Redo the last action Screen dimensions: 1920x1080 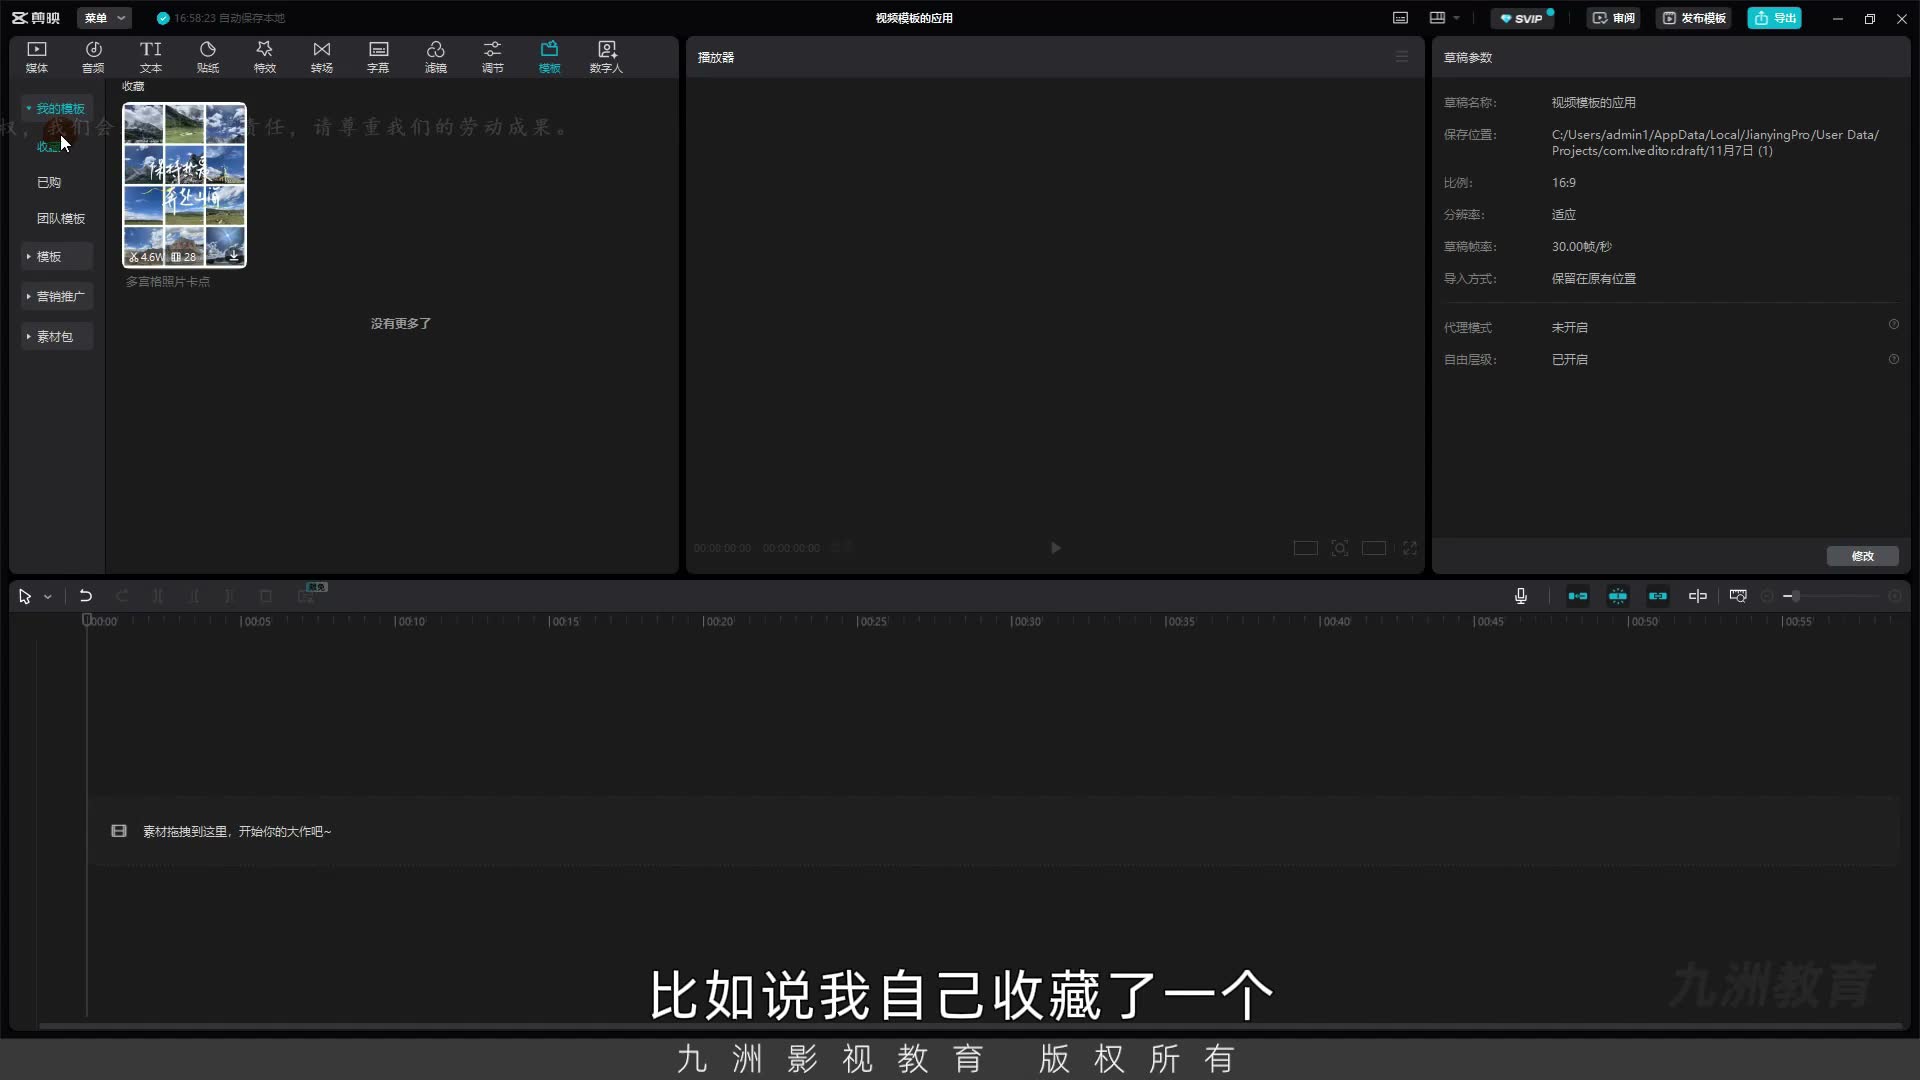[x=122, y=597]
